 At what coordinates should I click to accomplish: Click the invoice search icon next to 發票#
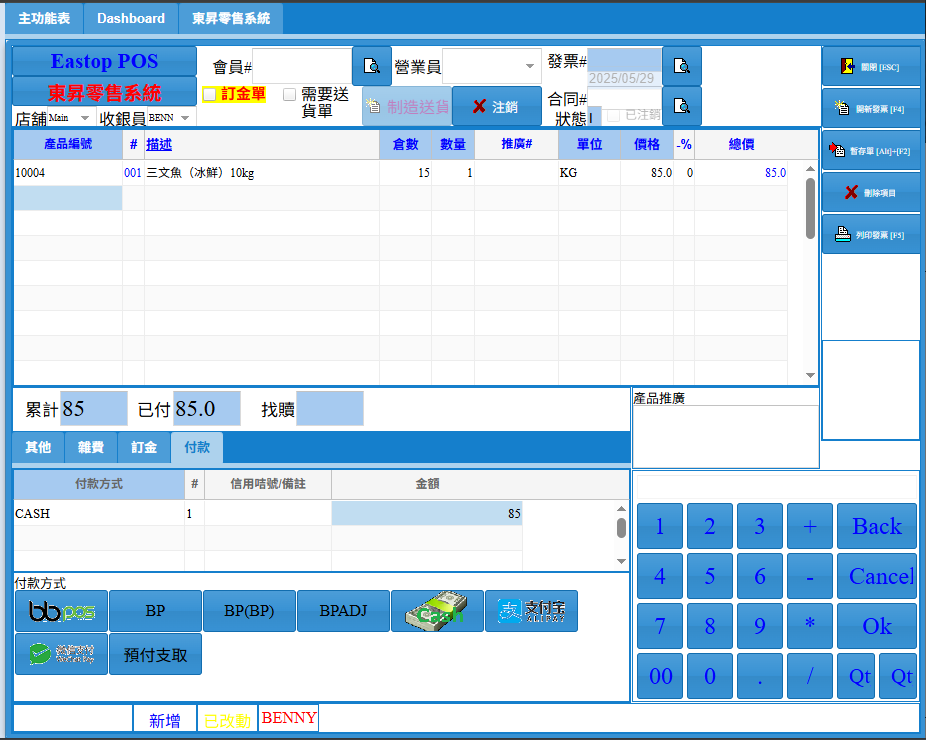click(682, 66)
